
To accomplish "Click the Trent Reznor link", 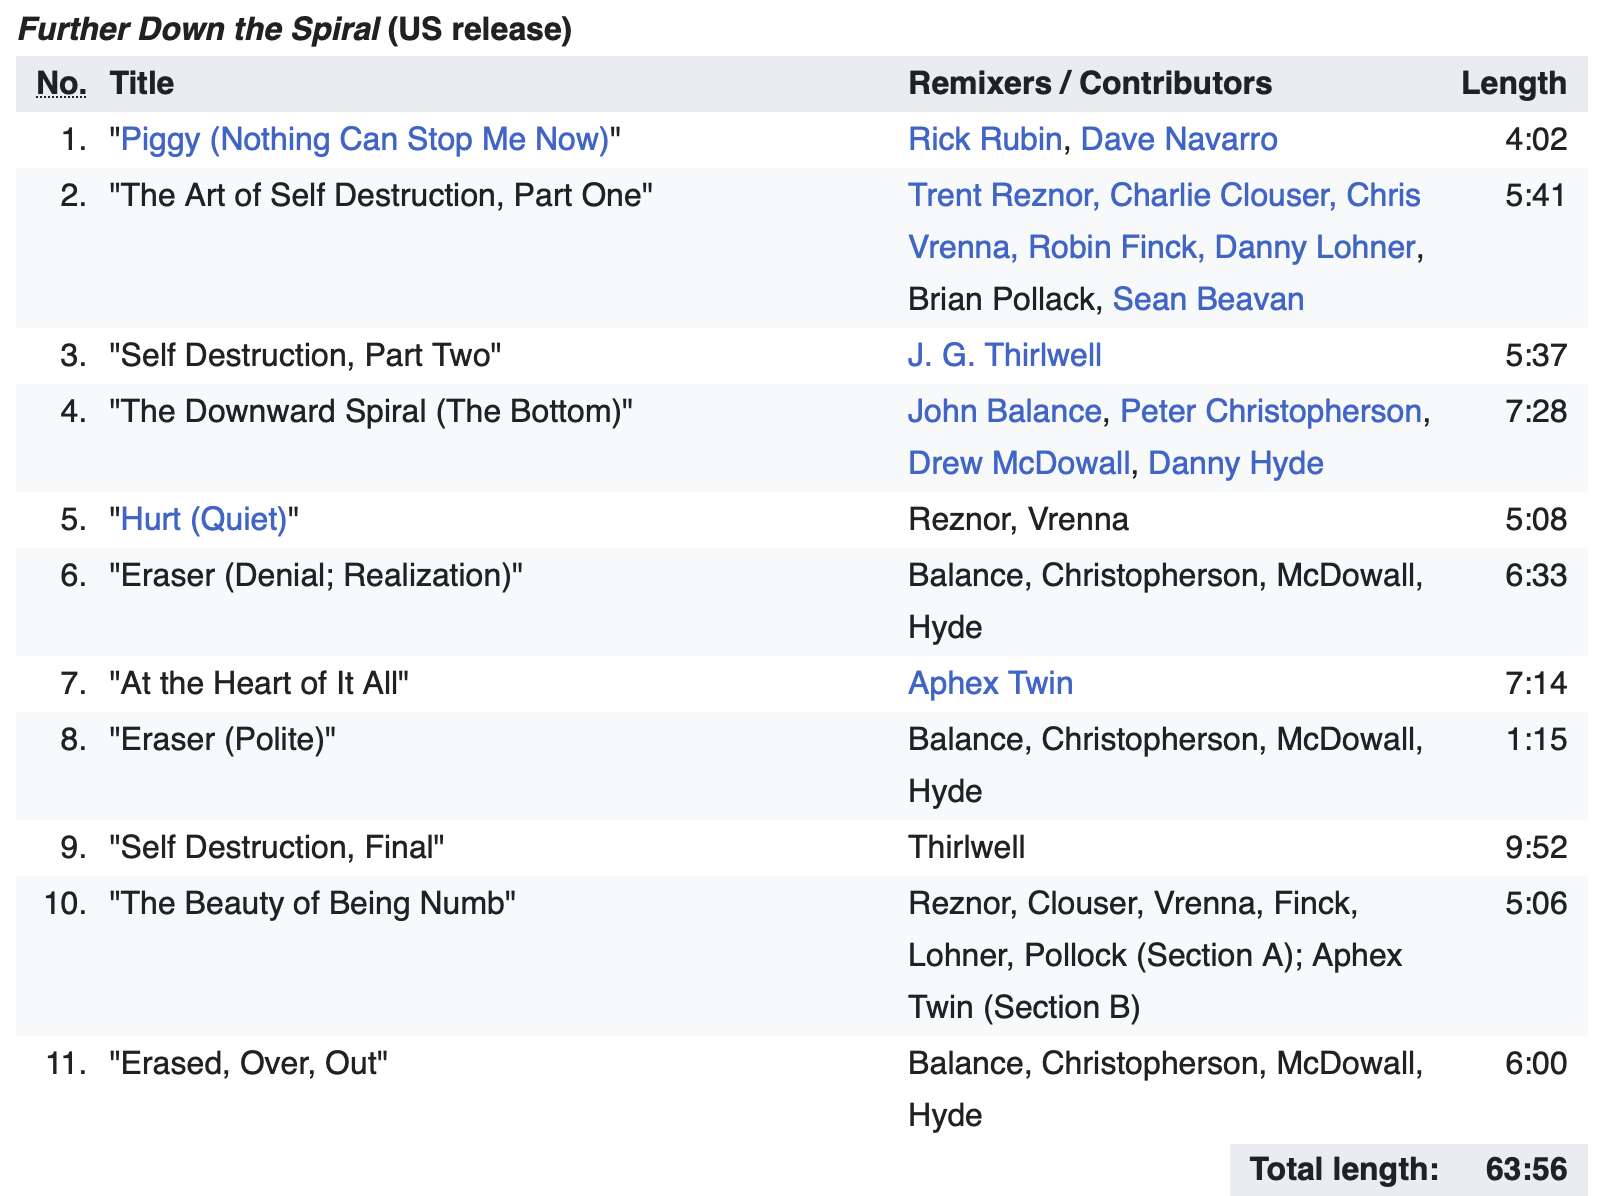I will tap(1000, 195).
